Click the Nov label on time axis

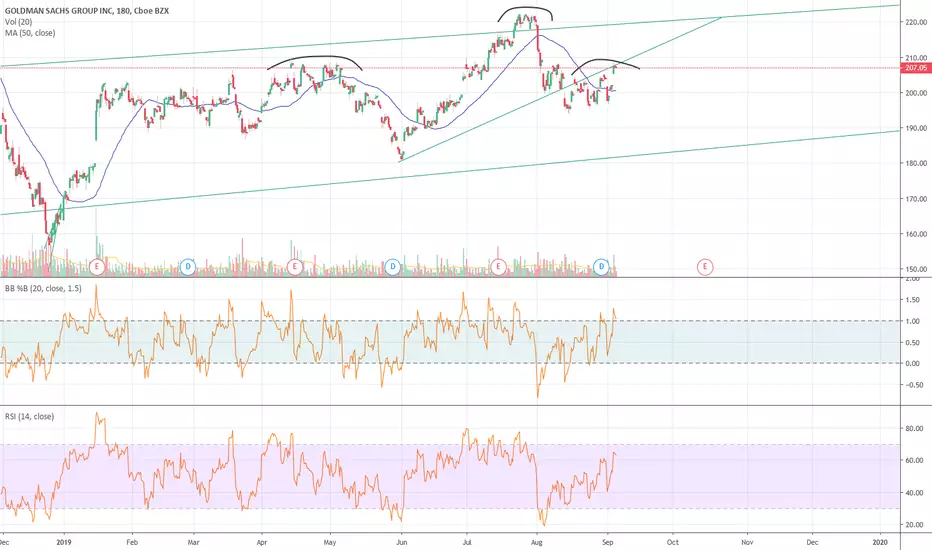click(747, 542)
